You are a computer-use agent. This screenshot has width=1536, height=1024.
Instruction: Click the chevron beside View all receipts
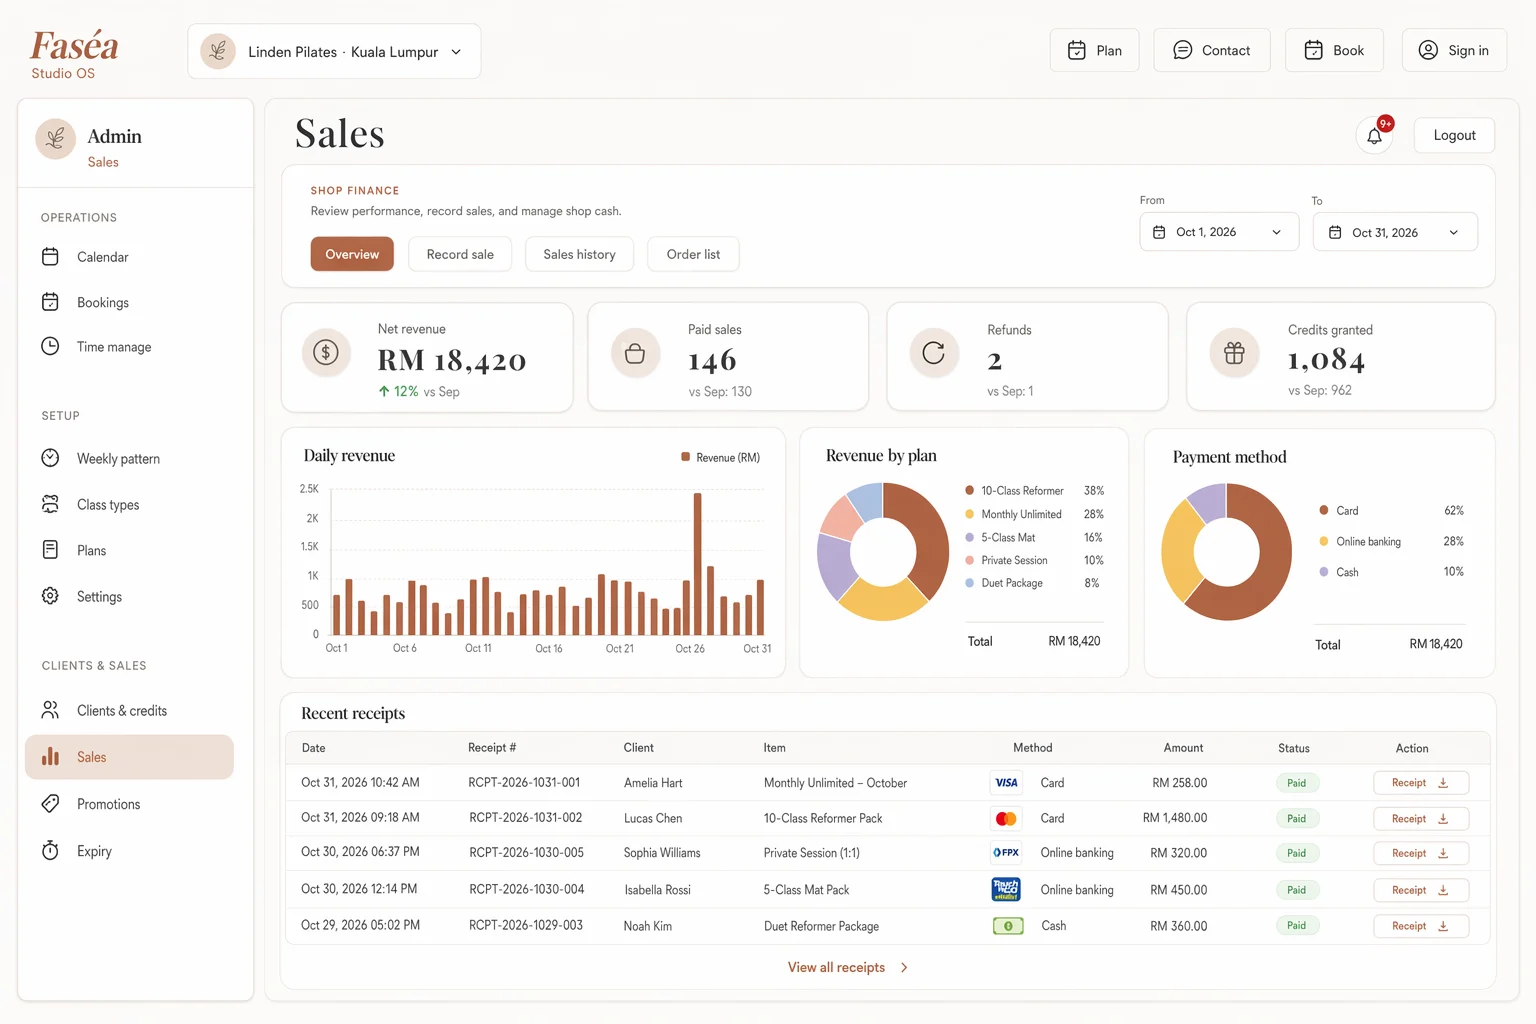tap(904, 967)
